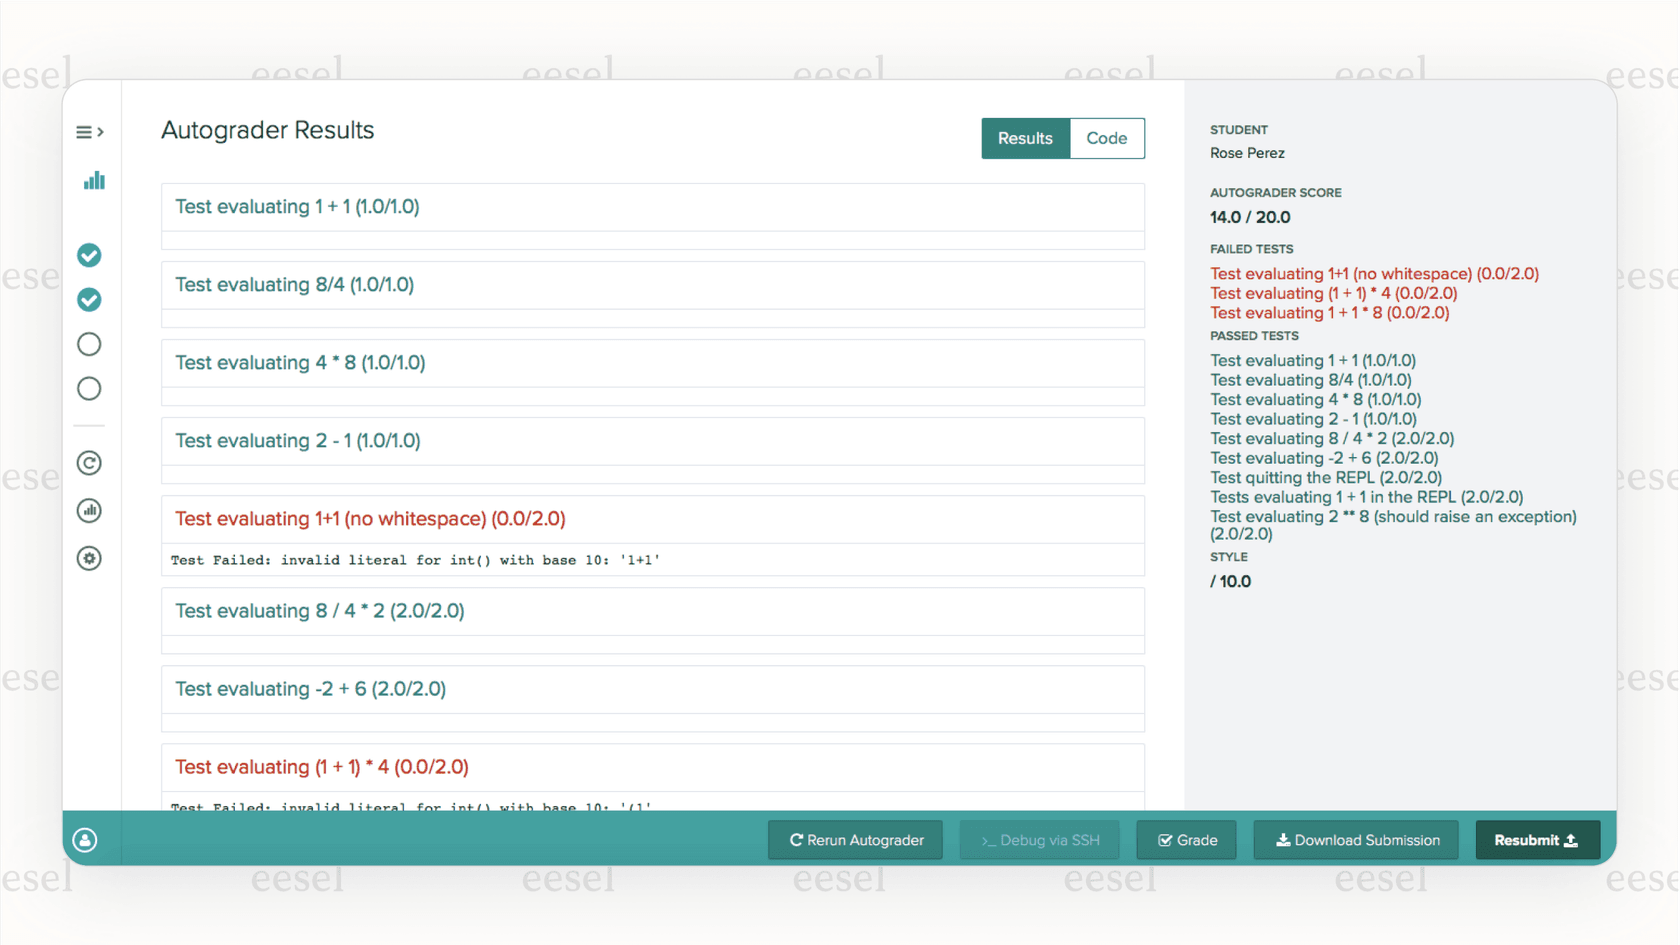The width and height of the screenshot is (1680, 945).
Task: Open the user profile icon at bottom left
Action: coord(85,839)
